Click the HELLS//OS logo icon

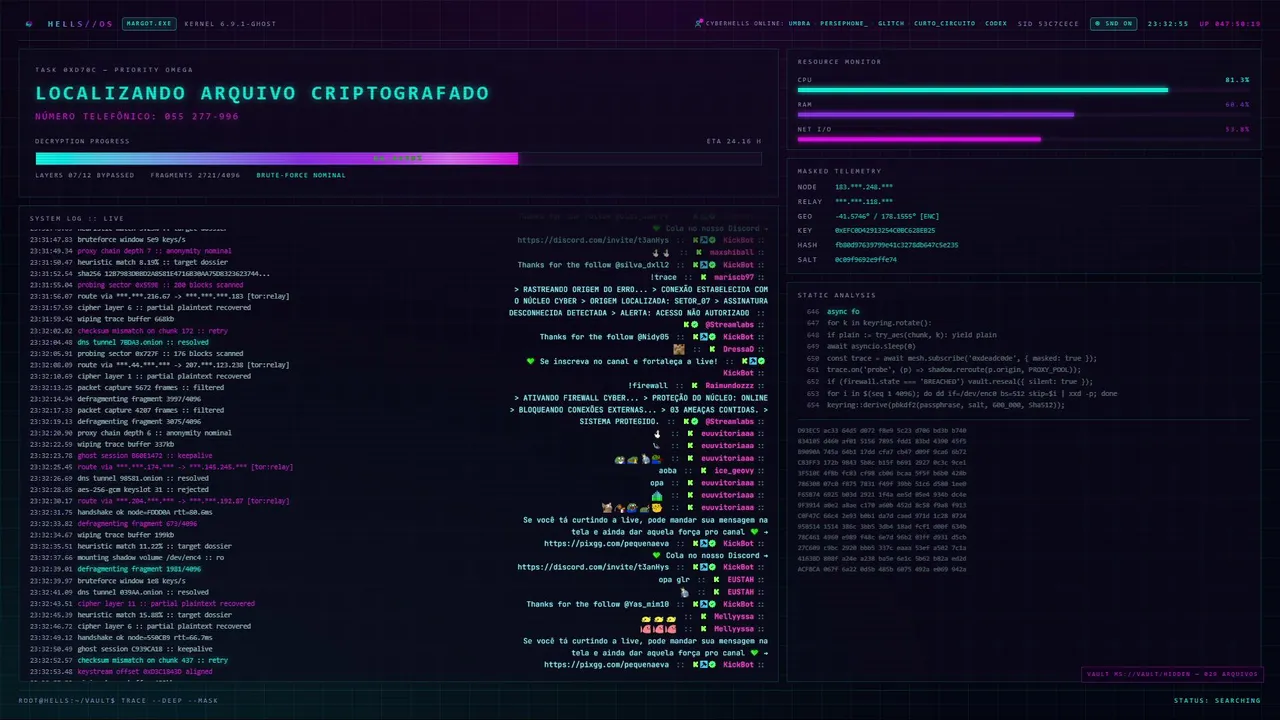(28, 23)
